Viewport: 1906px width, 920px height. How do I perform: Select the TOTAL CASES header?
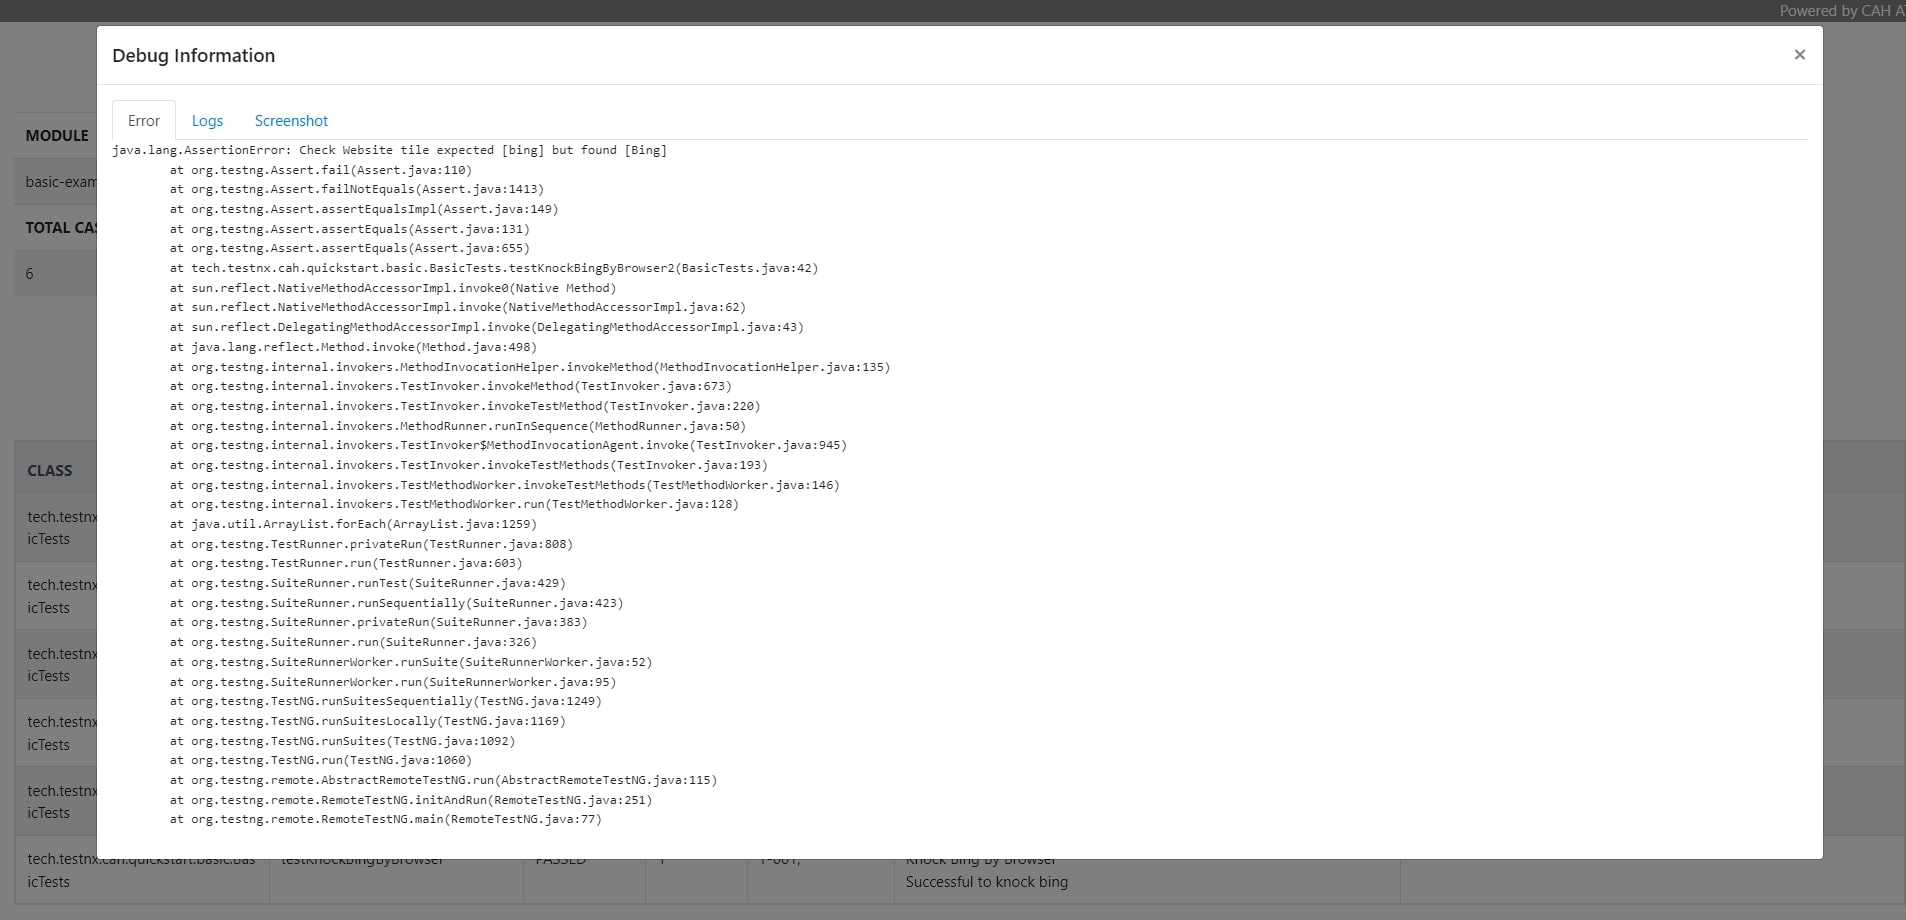62,227
